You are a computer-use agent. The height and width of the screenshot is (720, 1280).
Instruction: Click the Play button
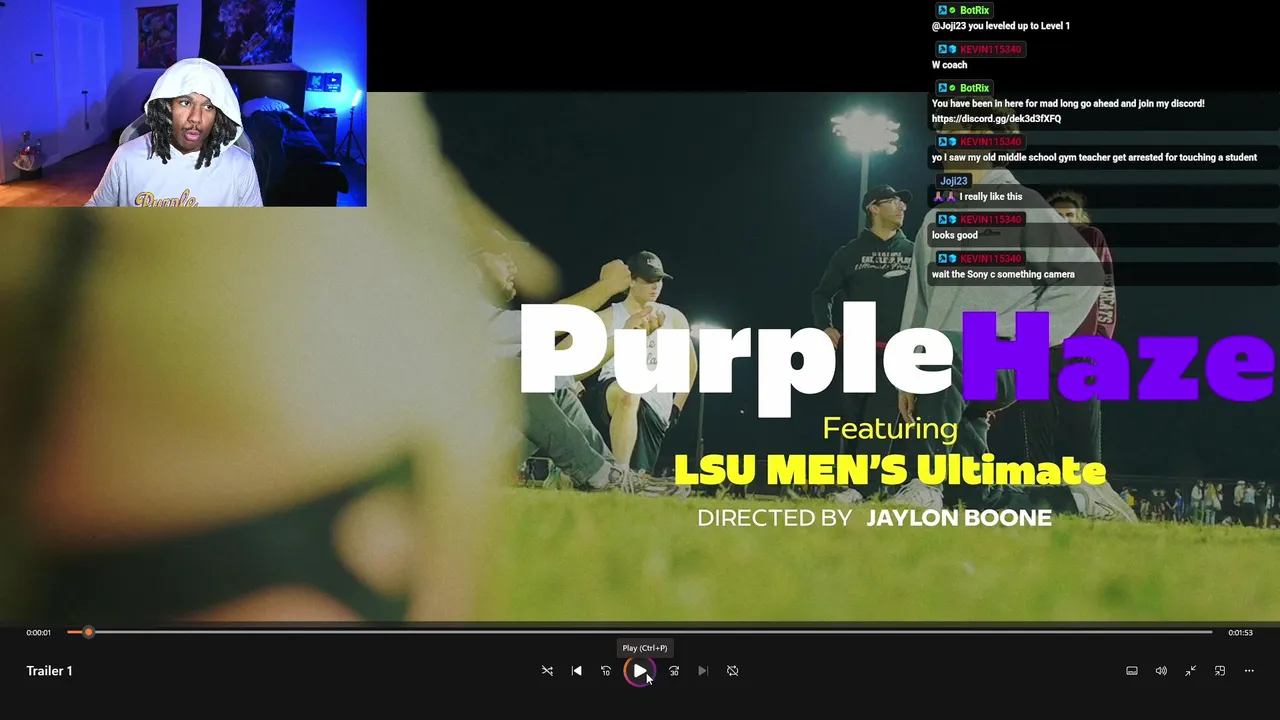[639, 671]
